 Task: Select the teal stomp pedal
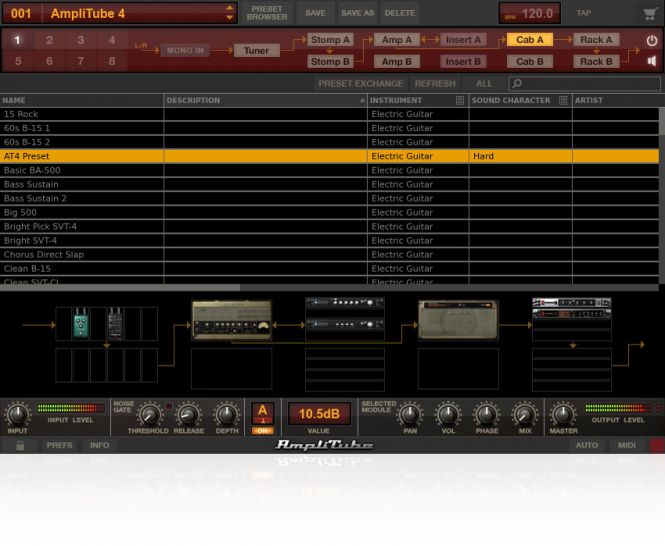[x=81, y=323]
